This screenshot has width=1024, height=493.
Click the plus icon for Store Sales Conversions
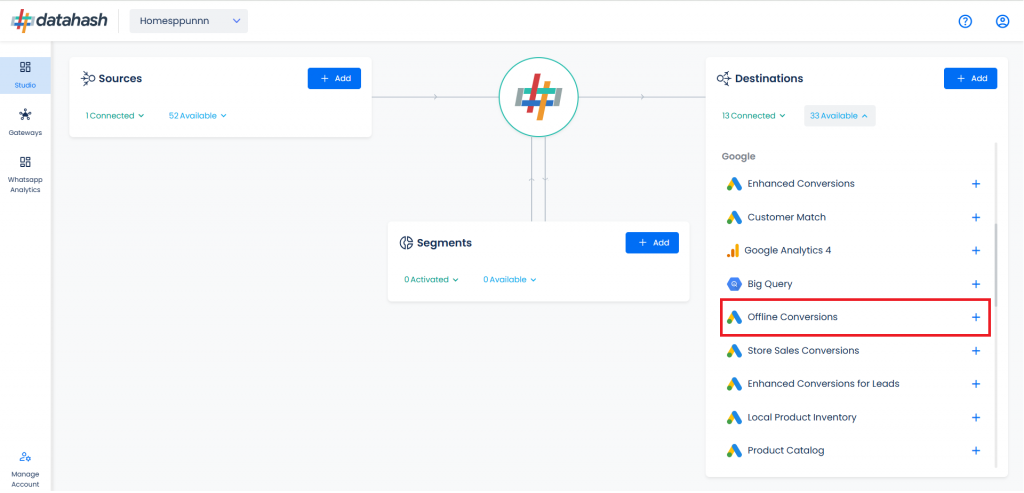tap(976, 351)
